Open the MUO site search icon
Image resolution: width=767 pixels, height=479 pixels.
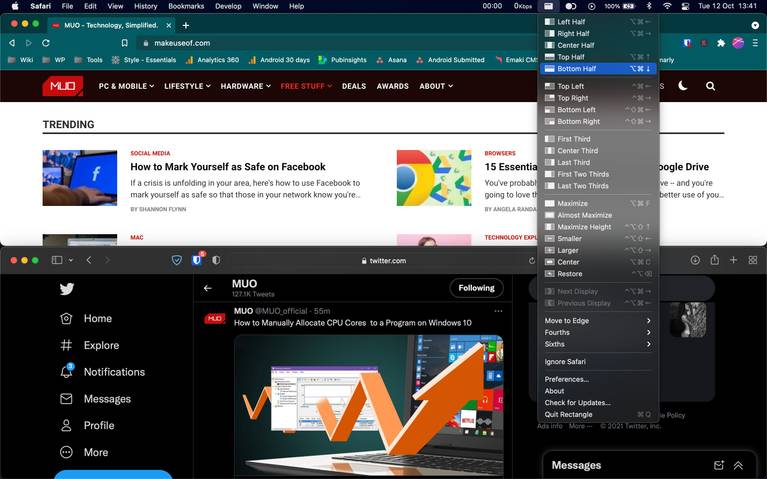711,86
